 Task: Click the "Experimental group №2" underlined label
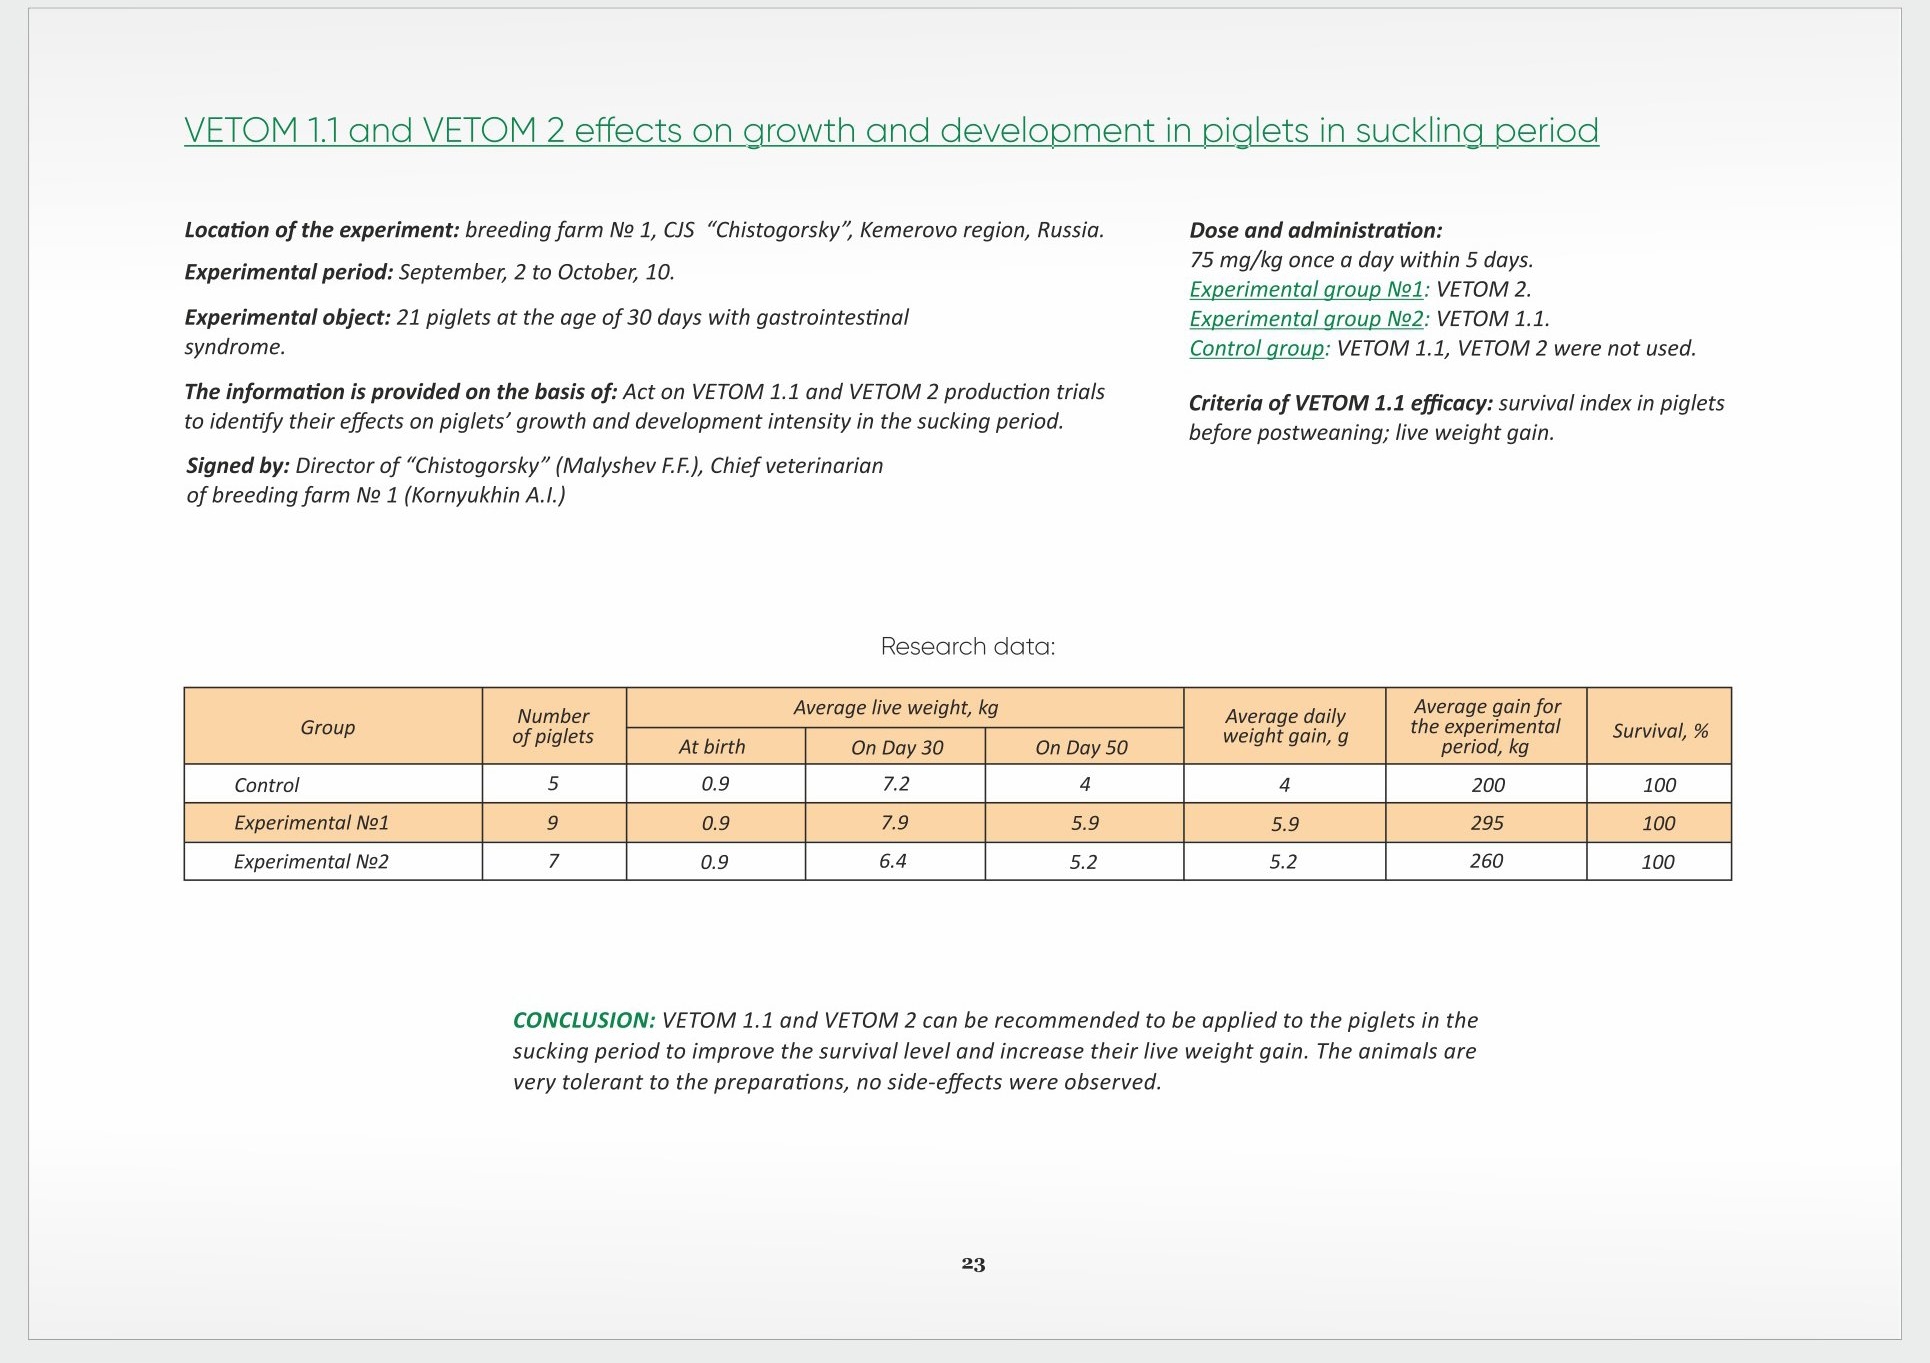point(1306,319)
